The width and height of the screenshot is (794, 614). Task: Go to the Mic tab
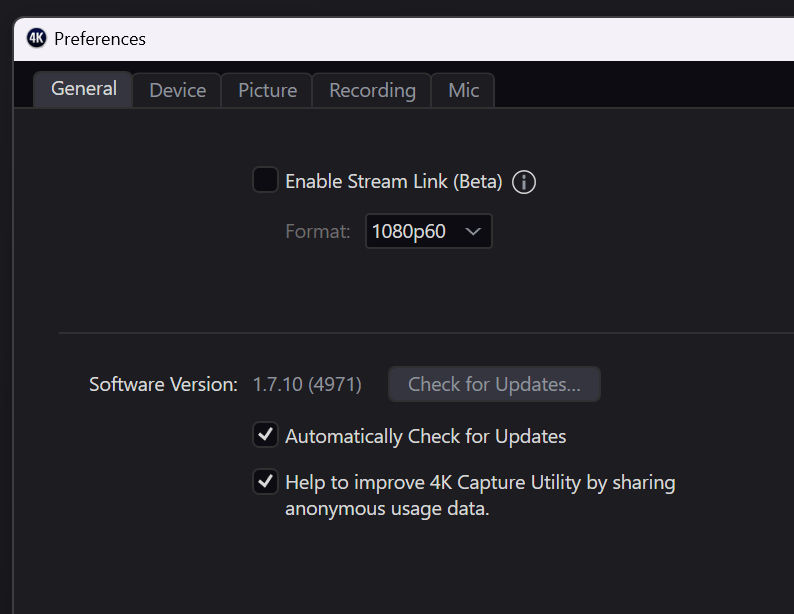click(x=463, y=90)
